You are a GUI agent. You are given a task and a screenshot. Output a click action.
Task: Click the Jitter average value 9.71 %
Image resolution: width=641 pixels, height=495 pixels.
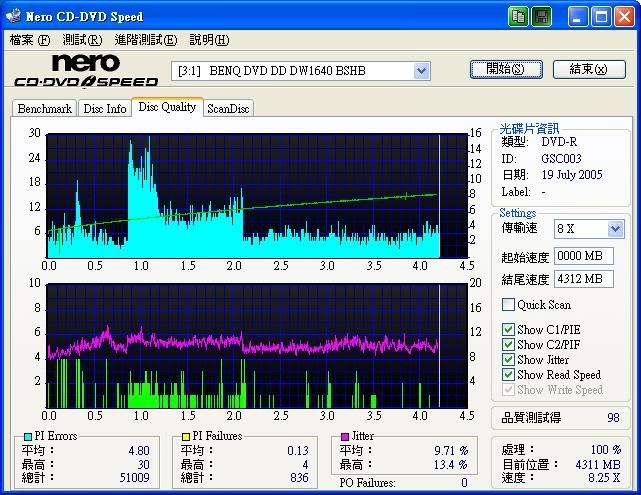coord(451,450)
